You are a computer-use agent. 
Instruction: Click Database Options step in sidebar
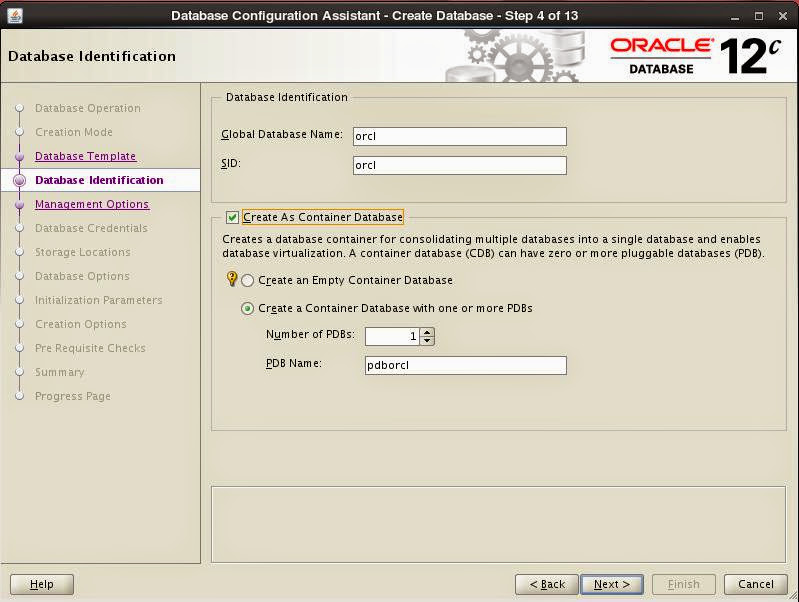[82, 276]
